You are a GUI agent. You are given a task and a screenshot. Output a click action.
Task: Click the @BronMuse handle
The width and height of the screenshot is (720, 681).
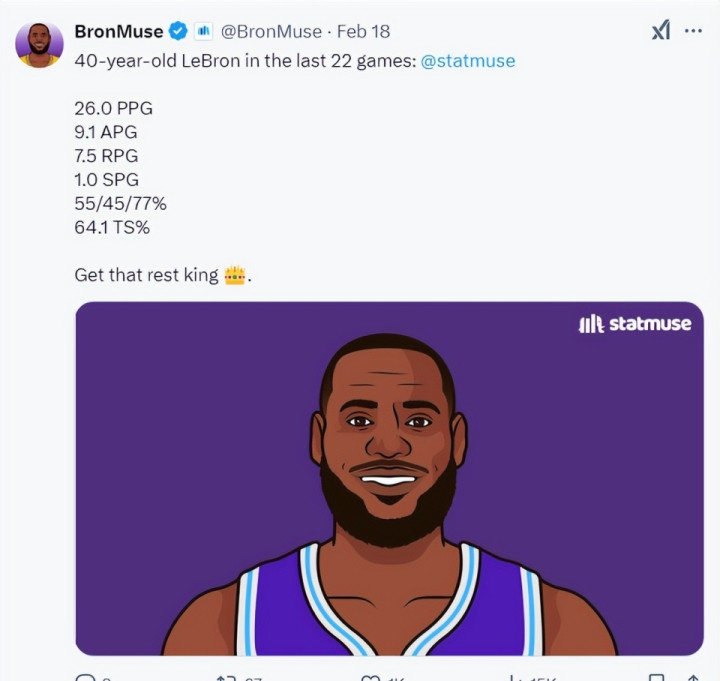point(271,32)
